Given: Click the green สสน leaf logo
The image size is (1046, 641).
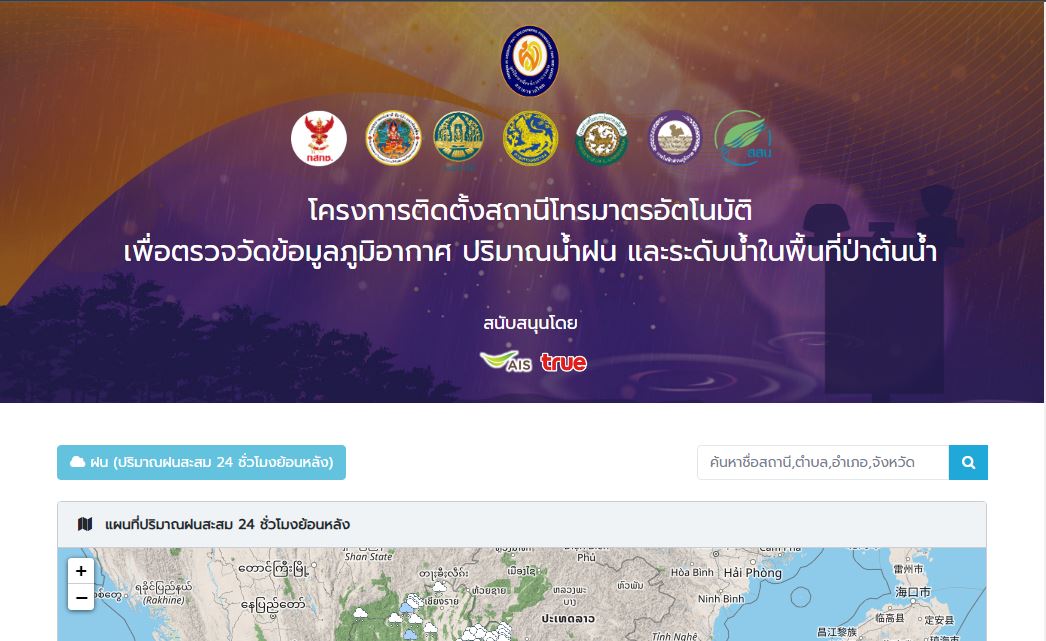Looking at the screenshot, I should (743, 138).
